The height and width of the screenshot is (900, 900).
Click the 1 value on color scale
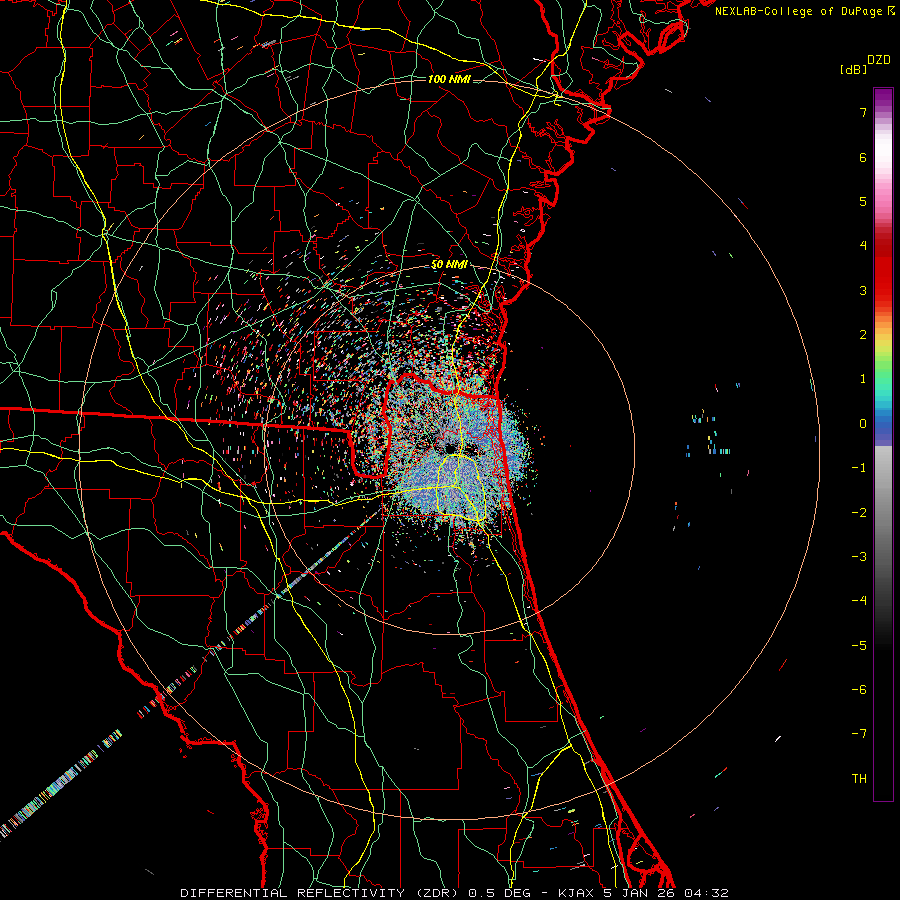click(x=863, y=379)
